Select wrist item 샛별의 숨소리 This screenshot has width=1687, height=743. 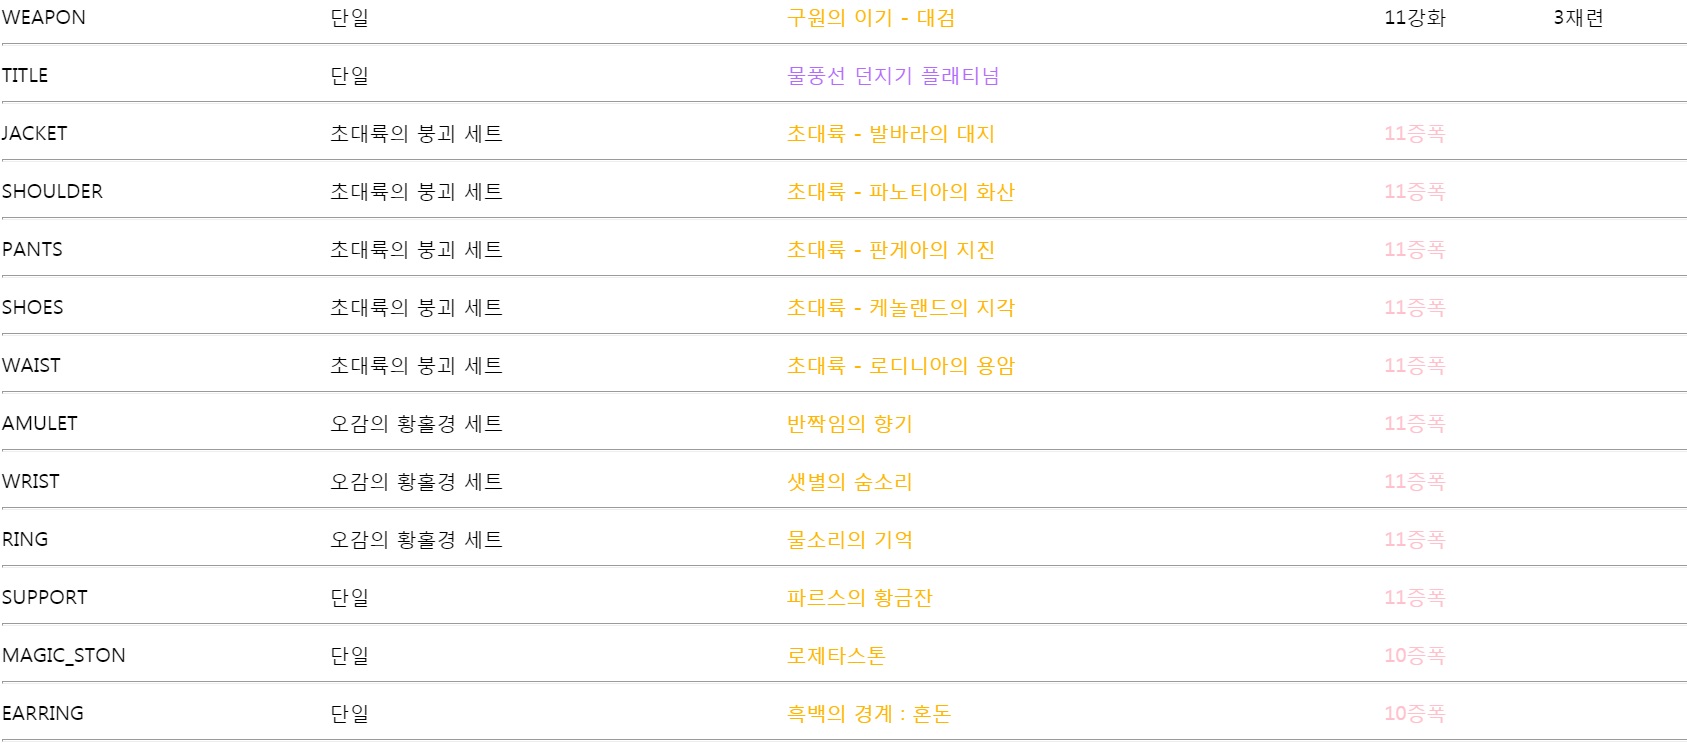(850, 482)
